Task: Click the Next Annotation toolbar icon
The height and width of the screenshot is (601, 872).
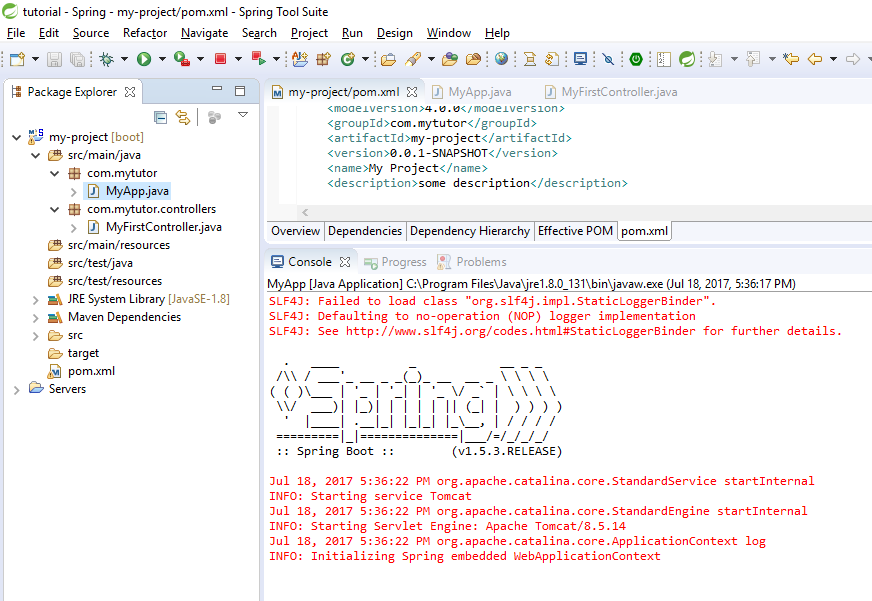Action: [715, 59]
